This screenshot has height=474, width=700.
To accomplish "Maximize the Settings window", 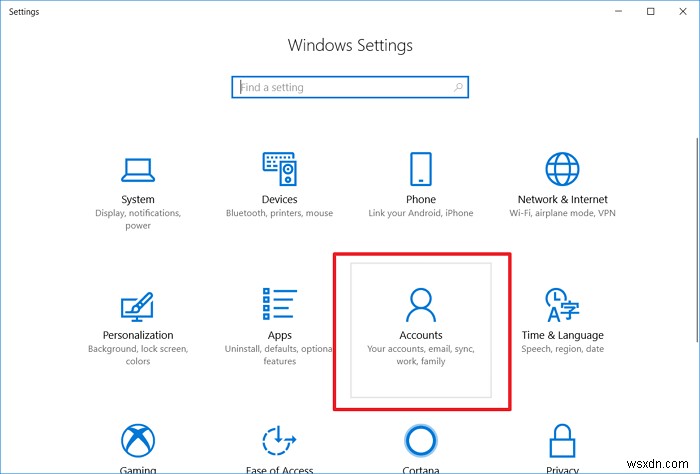I will 651,12.
